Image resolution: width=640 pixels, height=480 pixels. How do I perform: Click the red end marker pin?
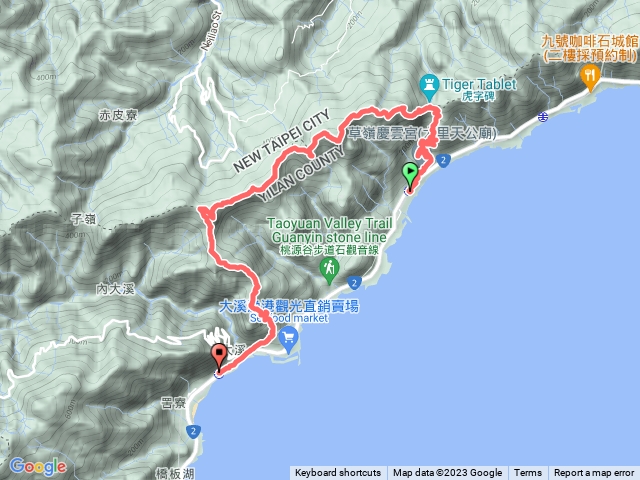pyautogui.click(x=219, y=357)
